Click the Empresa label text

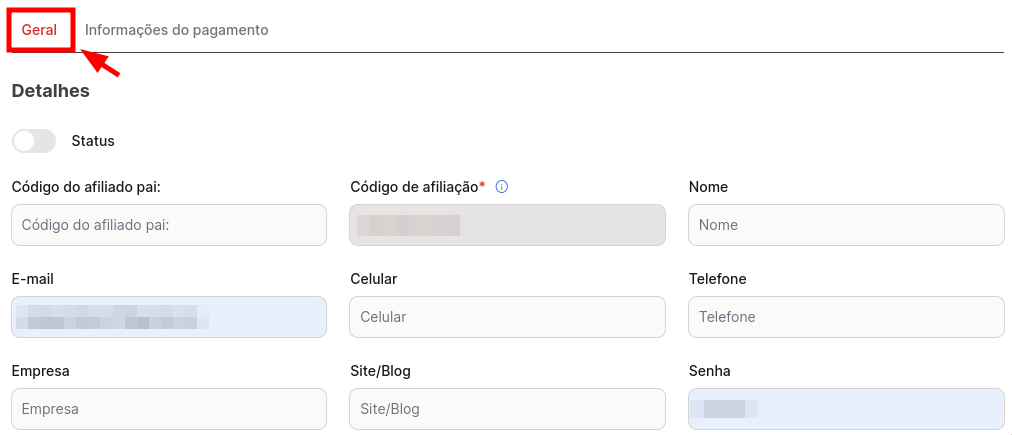tap(41, 371)
